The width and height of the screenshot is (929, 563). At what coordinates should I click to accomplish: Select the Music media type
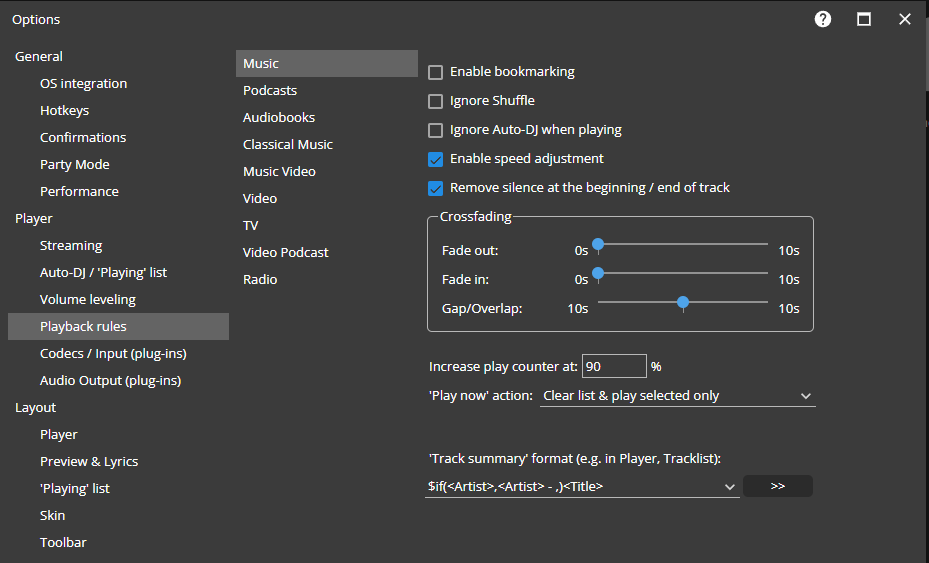327,63
